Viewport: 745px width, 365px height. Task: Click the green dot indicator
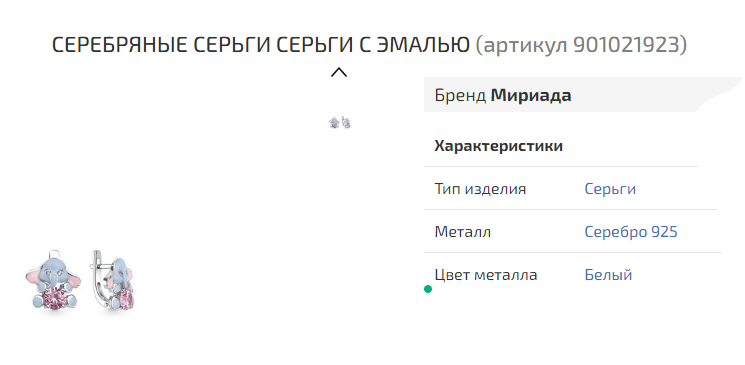428,289
